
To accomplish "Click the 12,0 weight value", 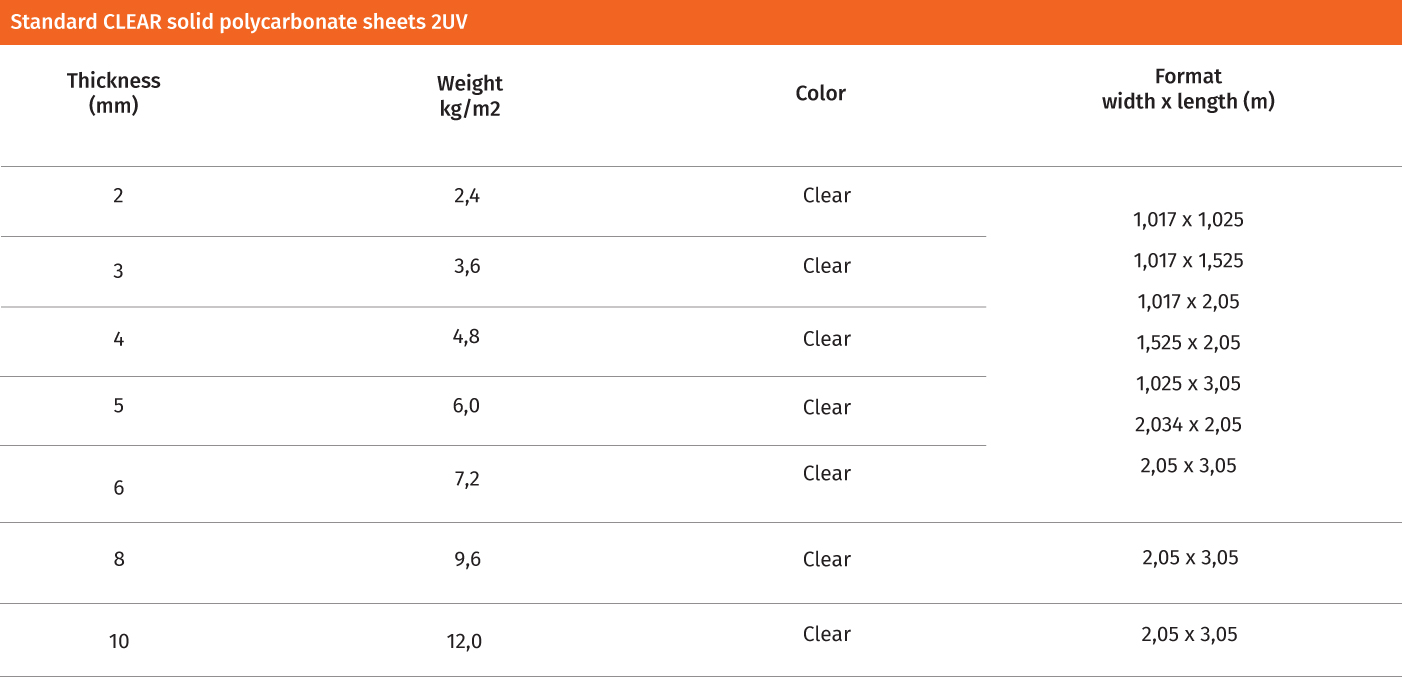I will (464, 642).
